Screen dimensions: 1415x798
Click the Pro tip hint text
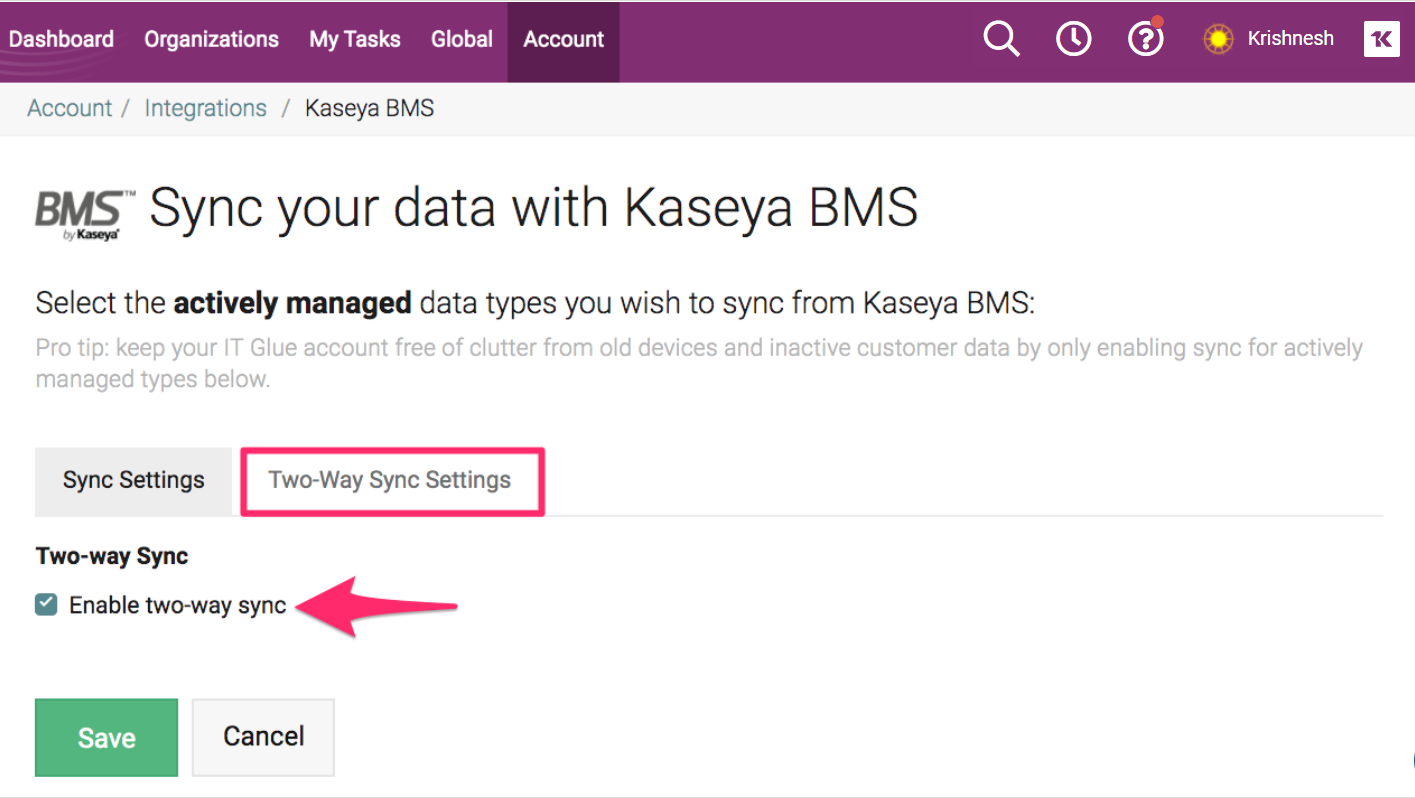[x=699, y=364]
